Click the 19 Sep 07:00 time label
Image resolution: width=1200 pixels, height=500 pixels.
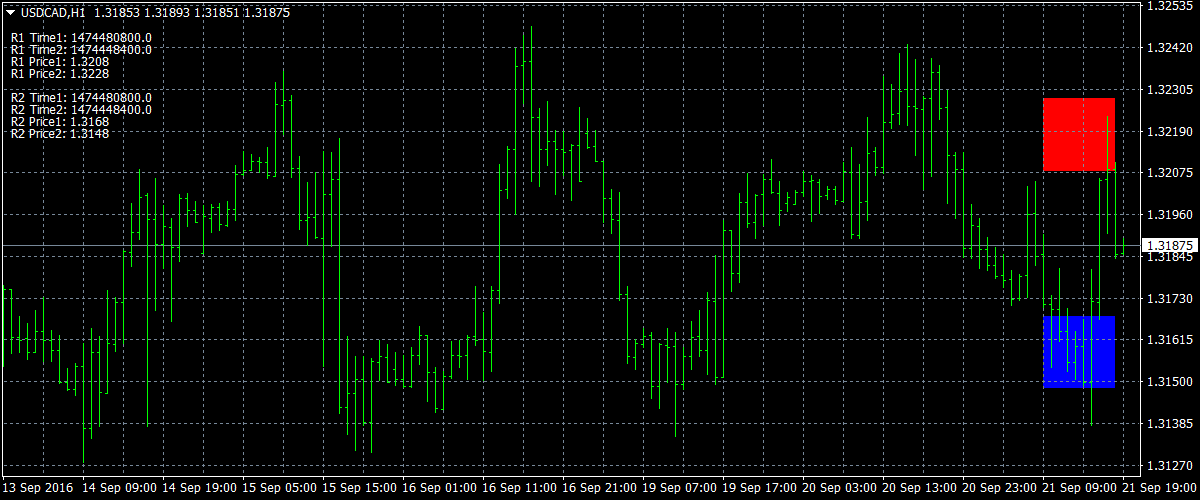679,488
